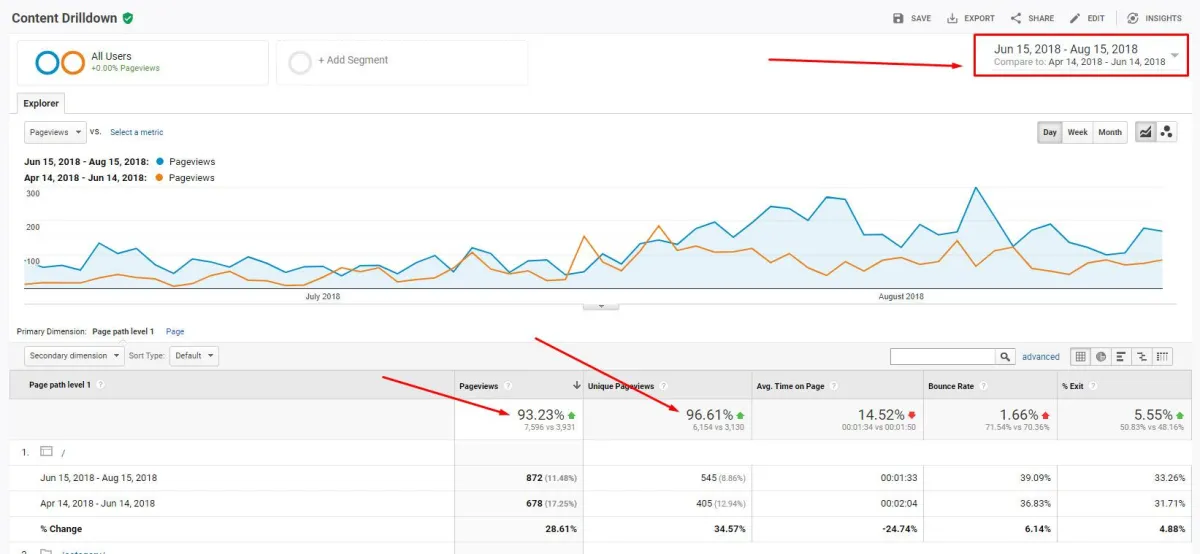Select the pie chart percentage view icon

(1101, 356)
